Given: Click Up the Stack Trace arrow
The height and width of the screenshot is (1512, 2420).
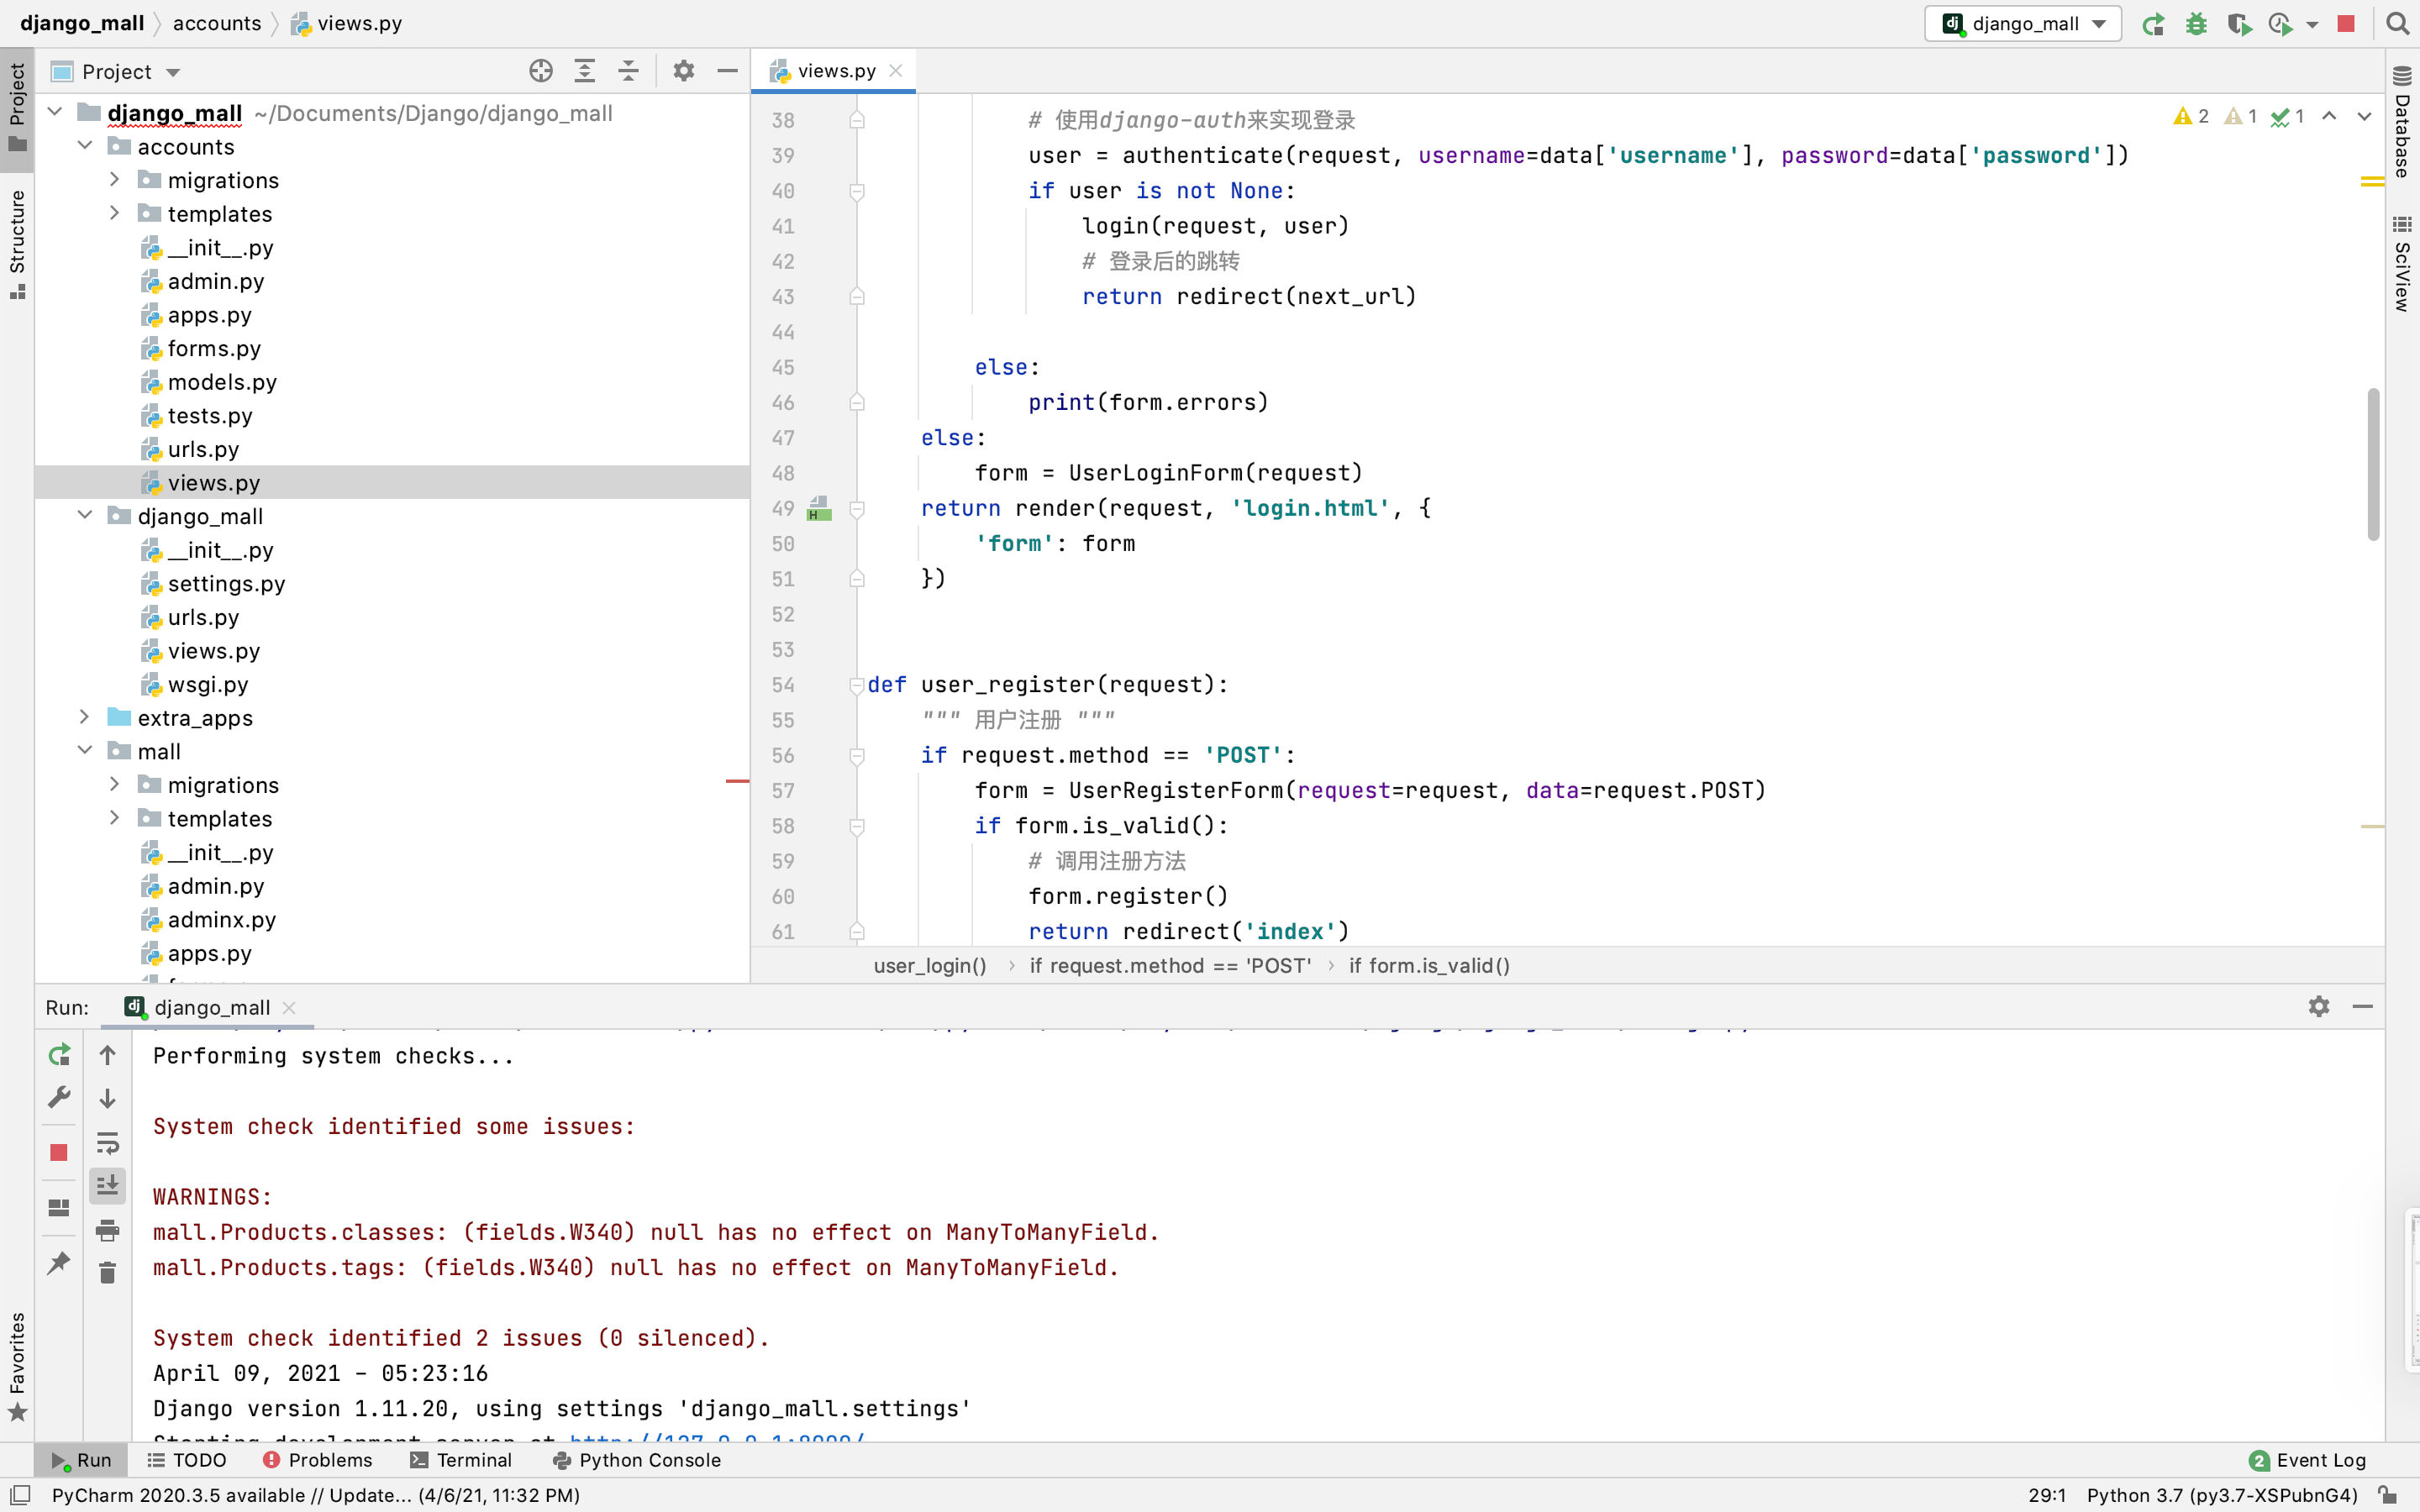Looking at the screenshot, I should (108, 1055).
